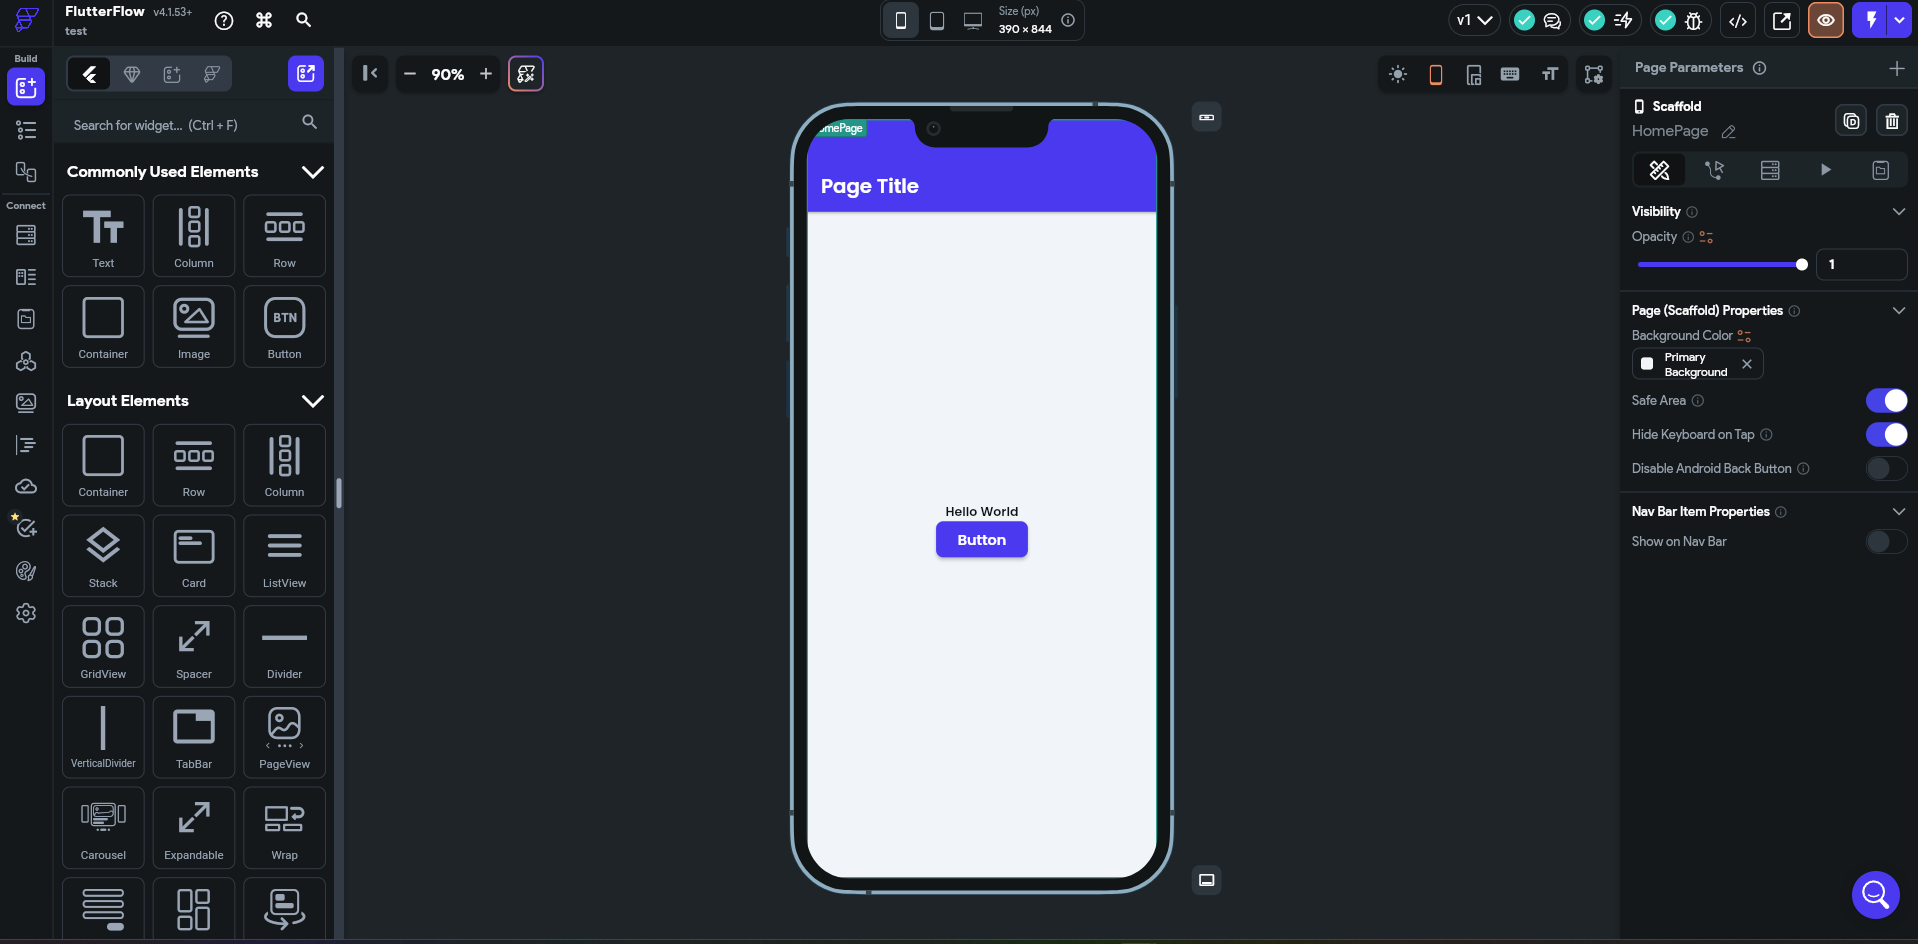The width and height of the screenshot is (1918, 944).
Task: Collapse the Commonly Used Elements section
Action: pyautogui.click(x=313, y=172)
